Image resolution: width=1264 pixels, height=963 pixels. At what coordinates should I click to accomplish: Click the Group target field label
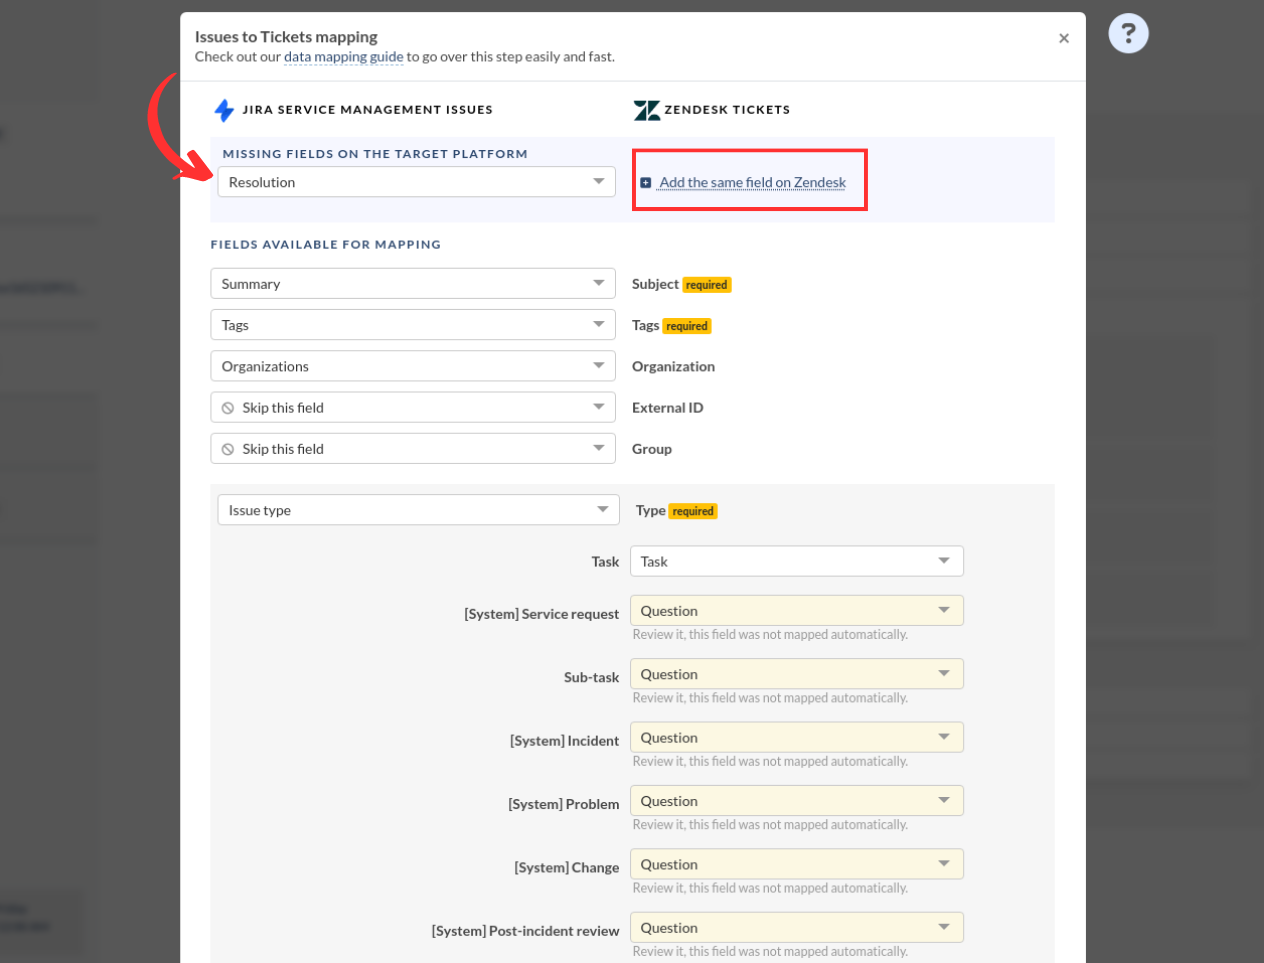pyautogui.click(x=652, y=449)
